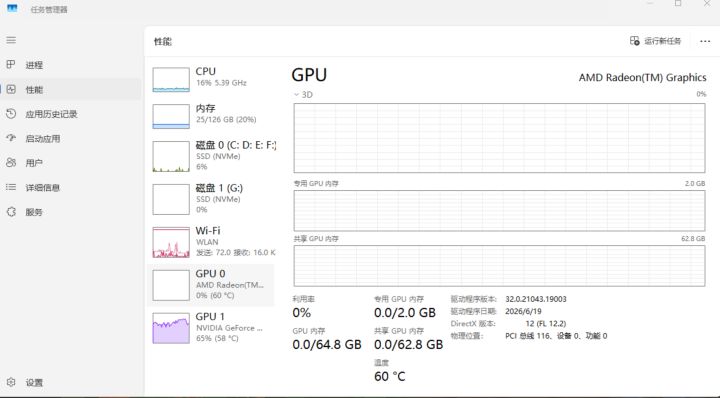Select 磁盘 1 (G:) entry
720x398 pixels.
click(x=212, y=198)
